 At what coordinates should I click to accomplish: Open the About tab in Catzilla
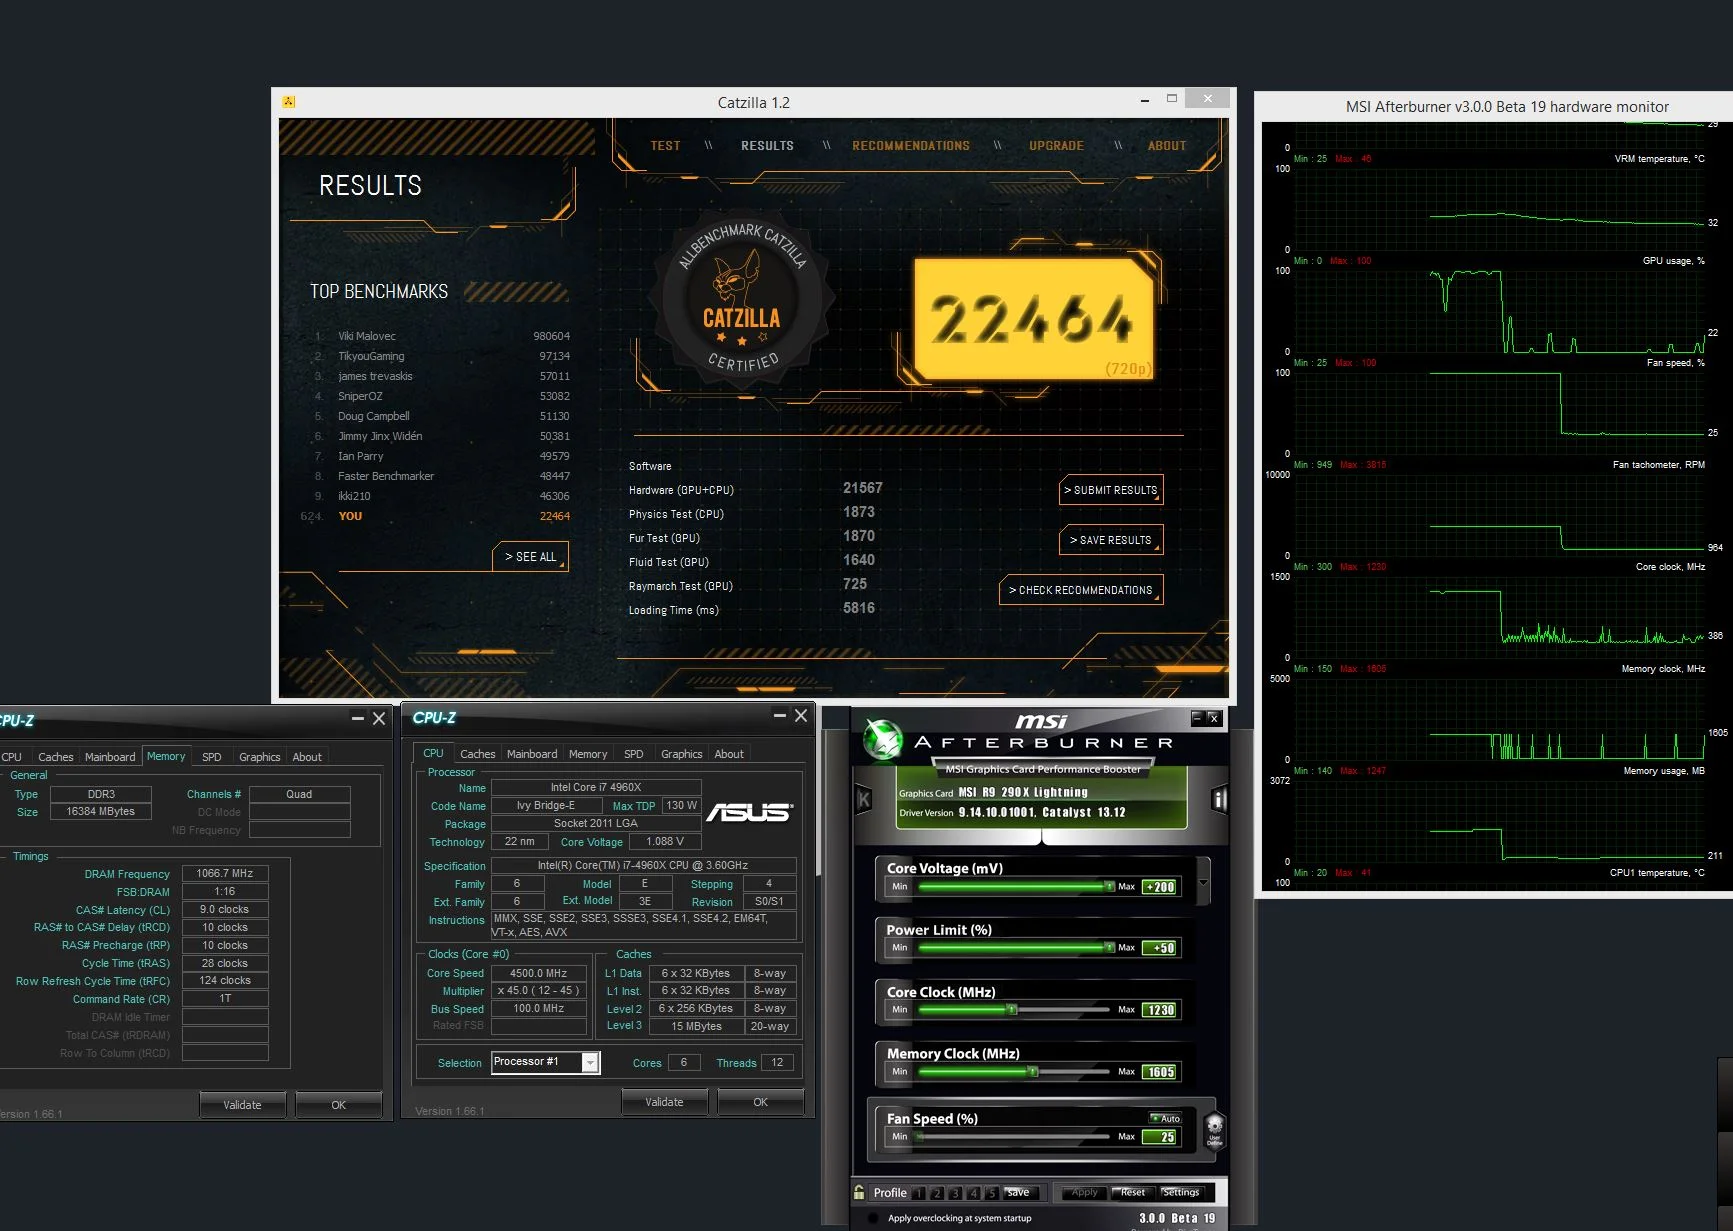1167,146
